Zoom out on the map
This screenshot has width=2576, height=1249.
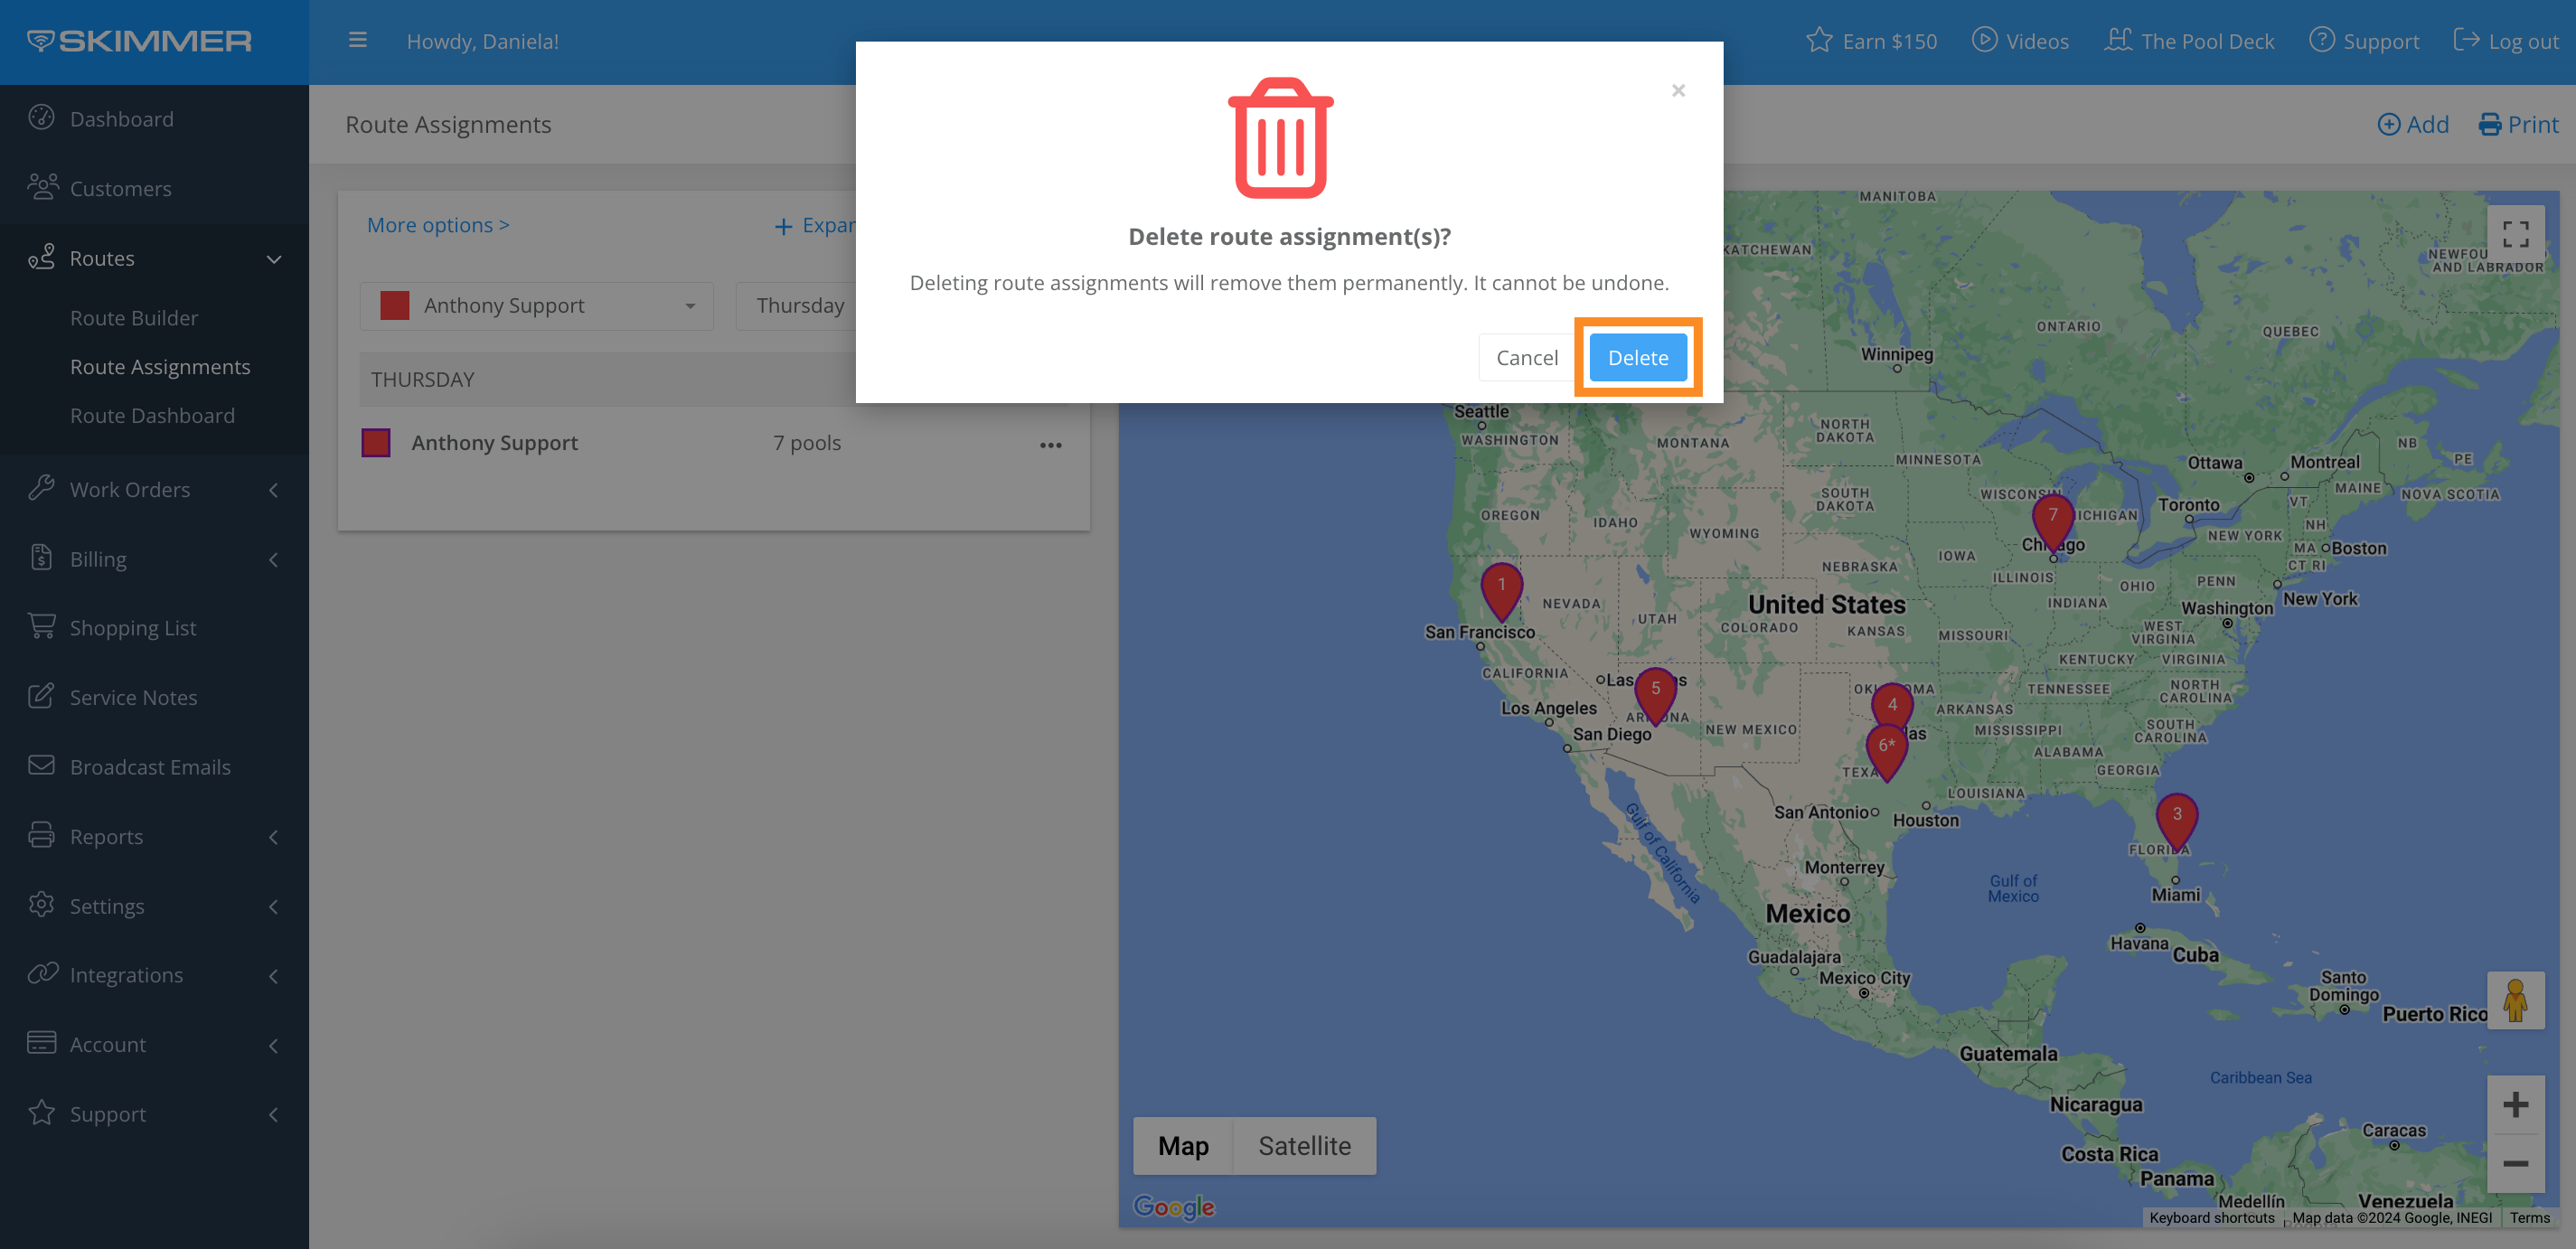point(2515,1163)
